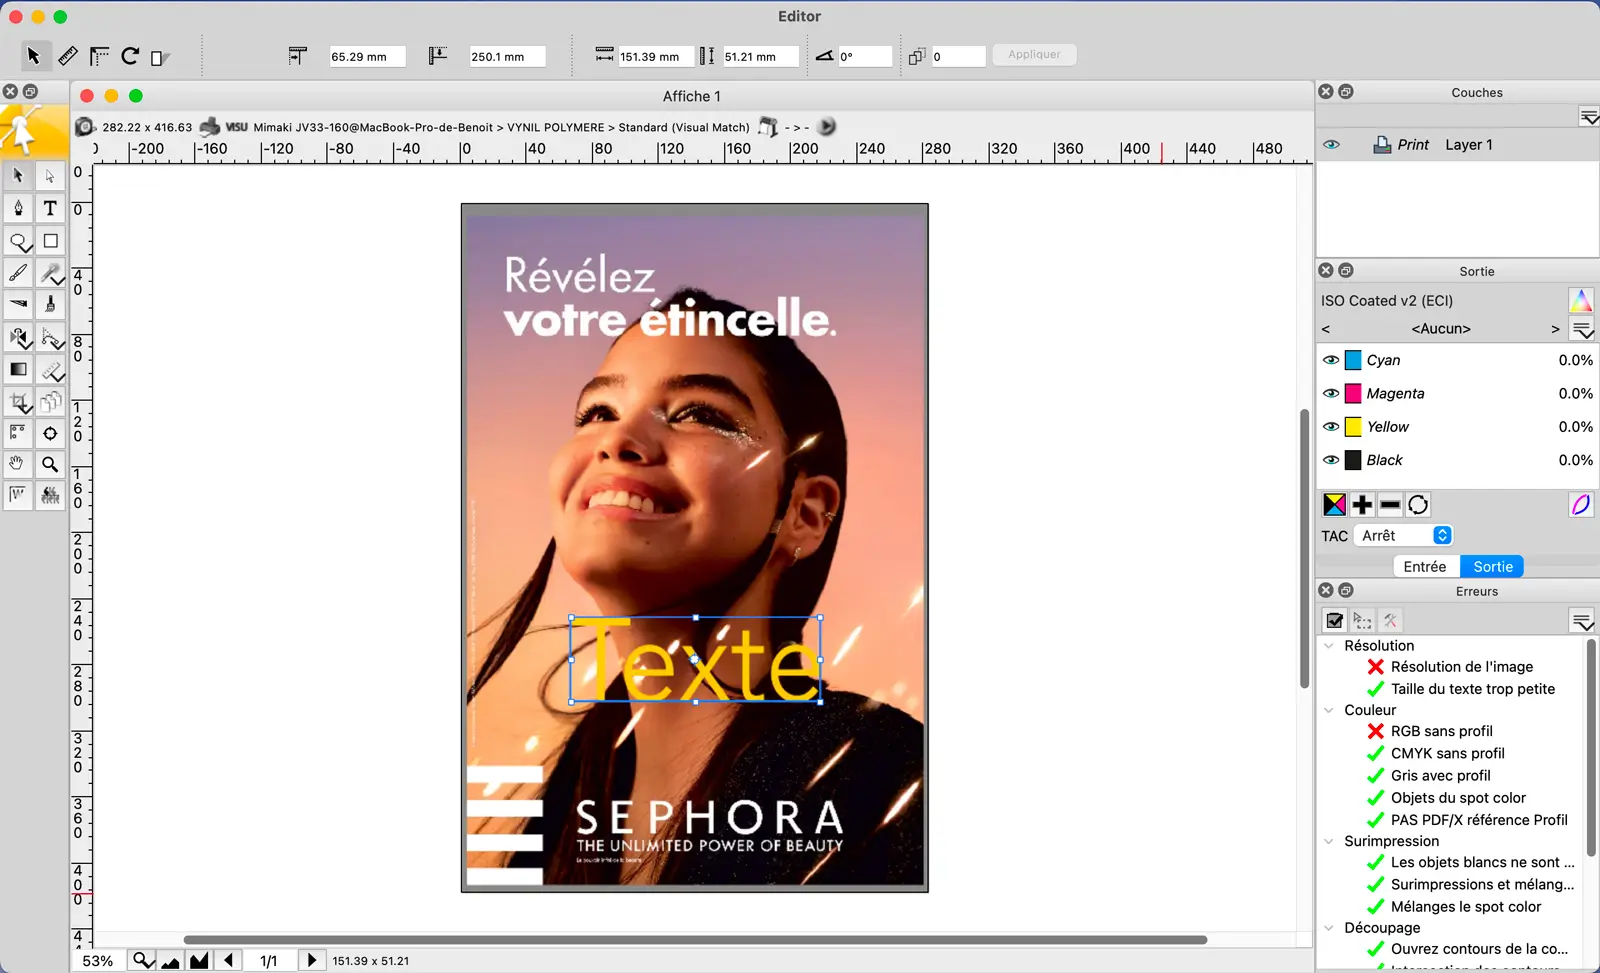Select the crop tool
Screen dimensions: 1600x973
coord(18,402)
